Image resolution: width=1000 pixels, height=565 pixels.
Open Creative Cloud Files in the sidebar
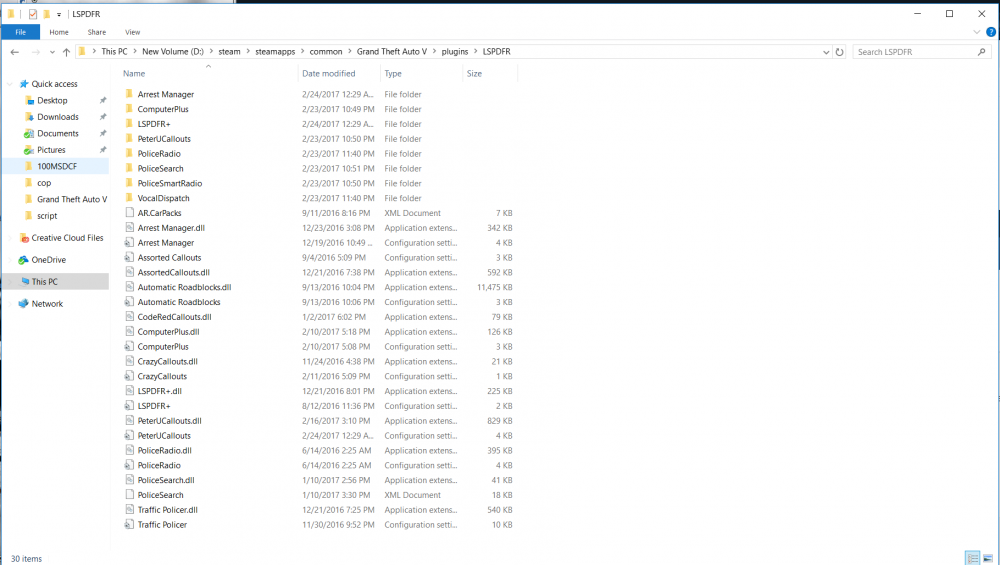(x=67, y=238)
